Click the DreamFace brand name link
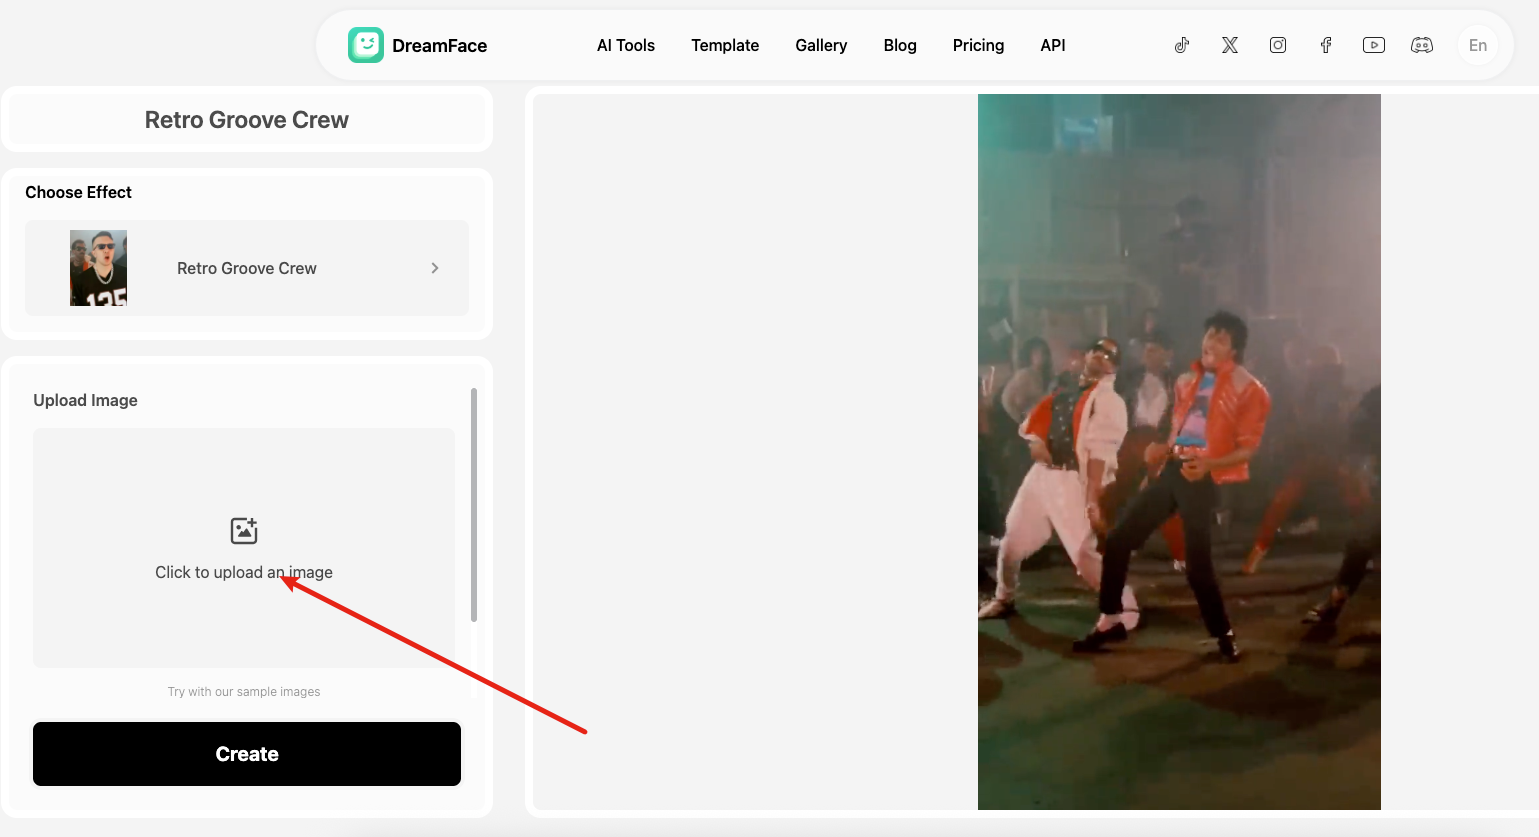The width and height of the screenshot is (1539, 837). coord(440,45)
